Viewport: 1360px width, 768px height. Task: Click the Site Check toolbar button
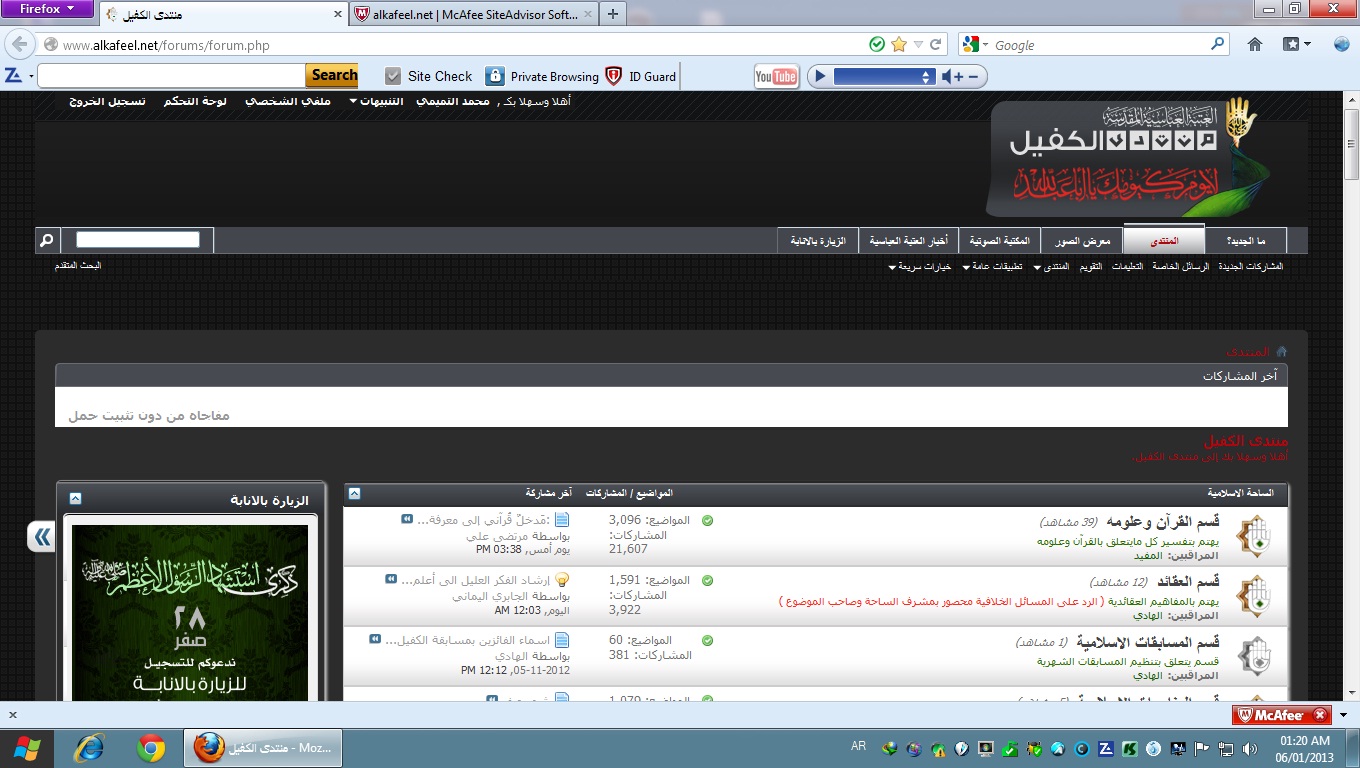pos(428,76)
